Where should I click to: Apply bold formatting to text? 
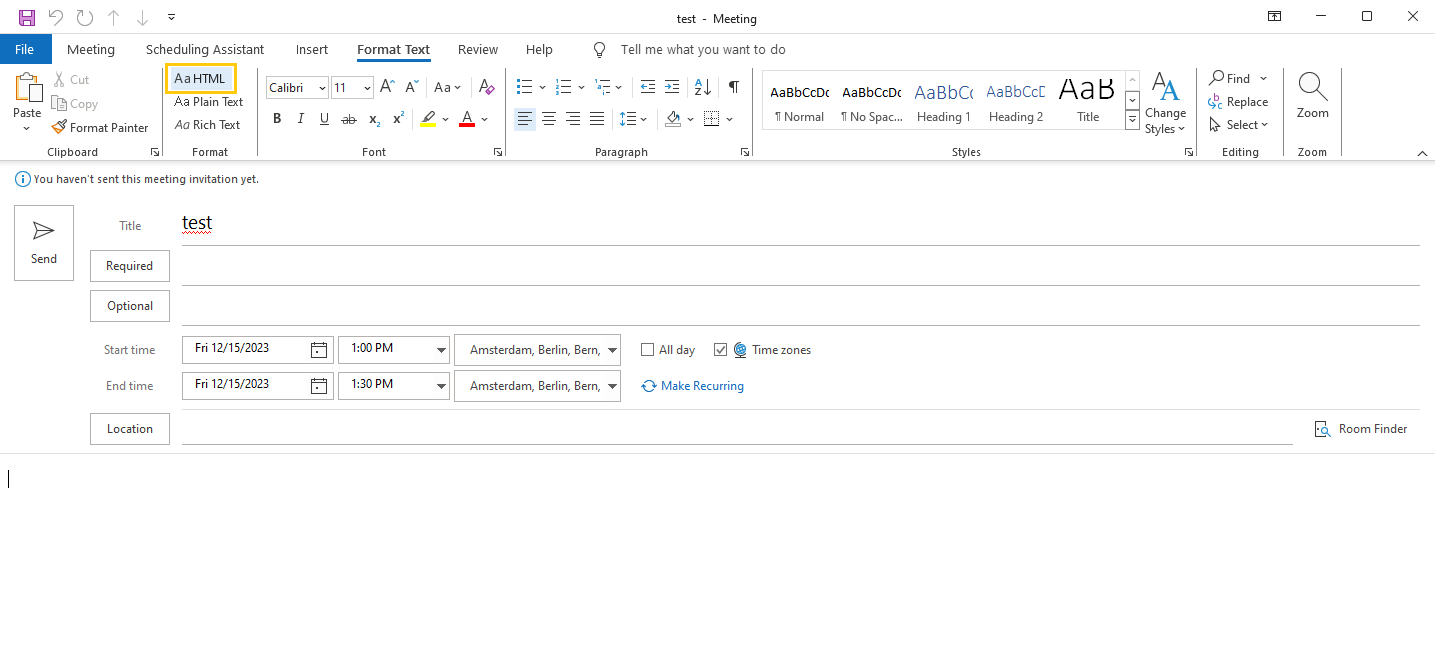pyautogui.click(x=277, y=119)
